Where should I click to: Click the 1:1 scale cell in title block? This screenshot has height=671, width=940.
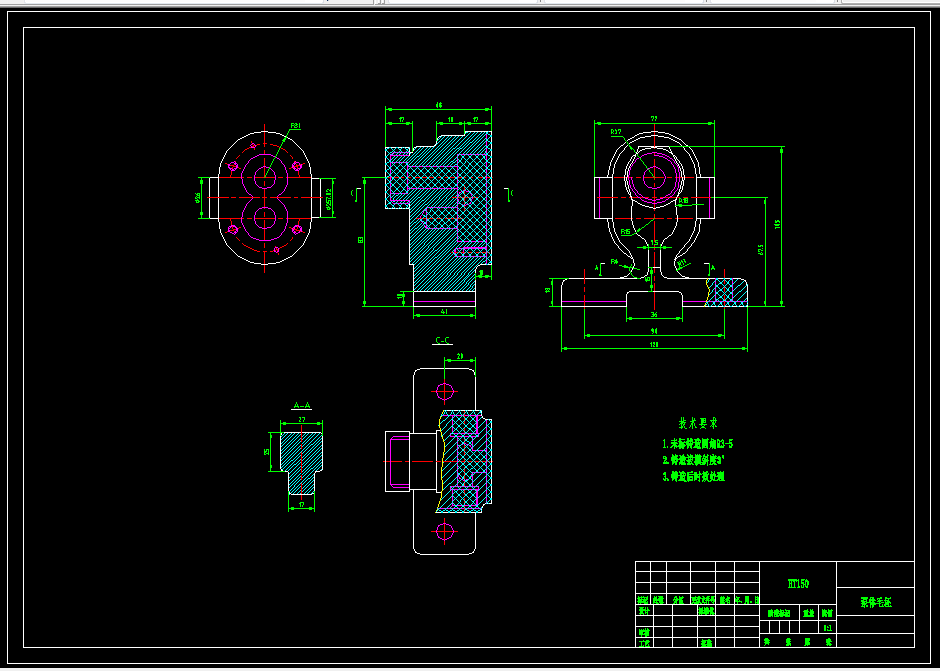(x=827, y=628)
